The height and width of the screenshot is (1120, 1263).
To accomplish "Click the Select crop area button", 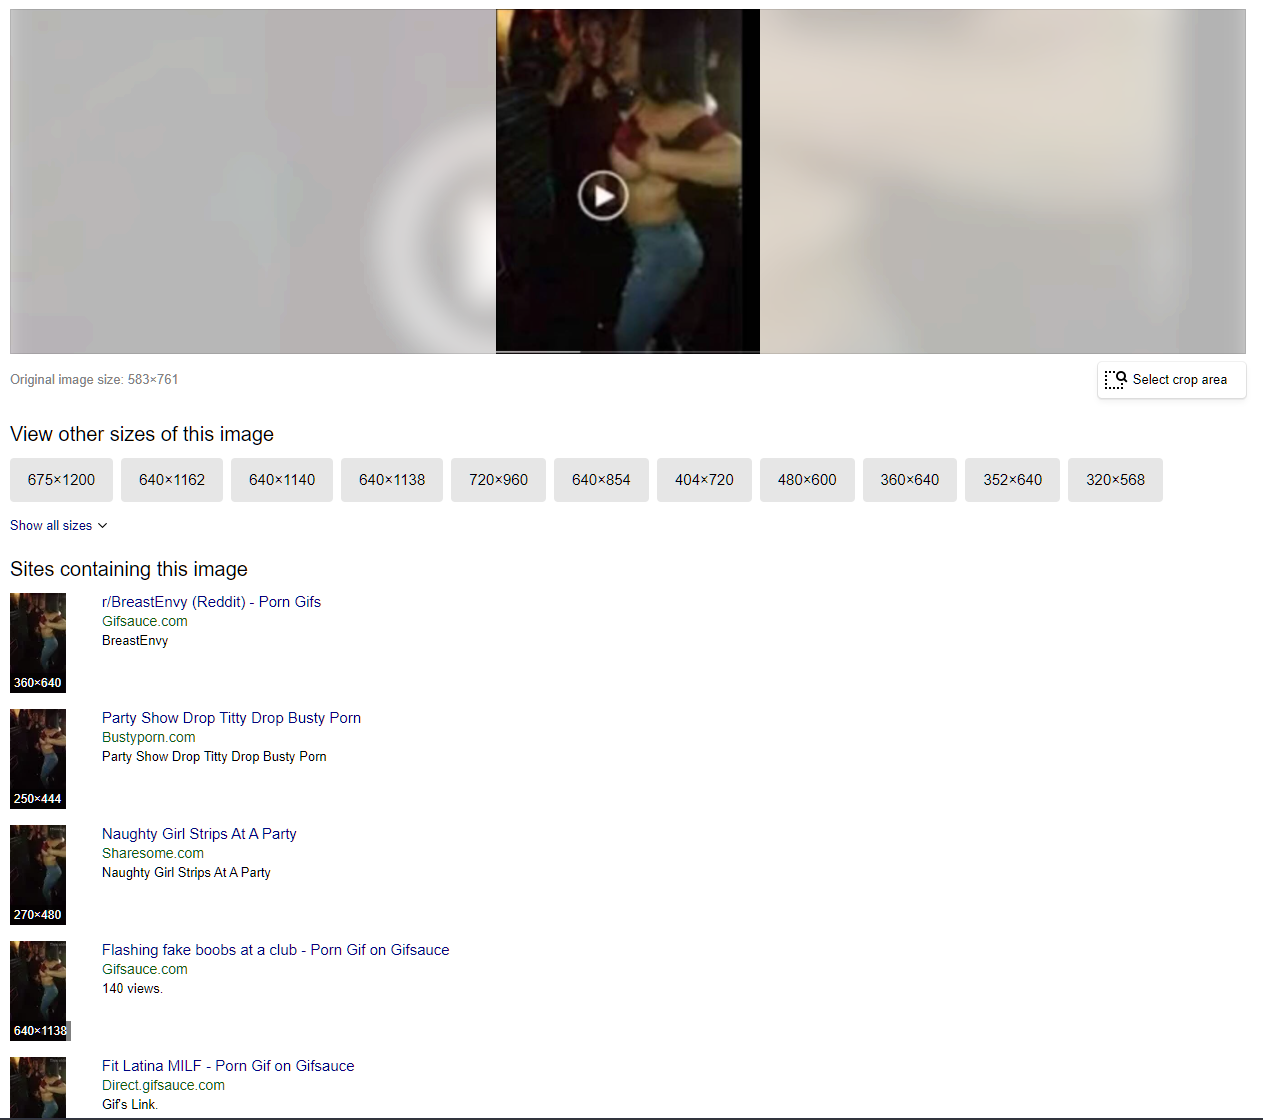I will pyautogui.click(x=1171, y=380).
